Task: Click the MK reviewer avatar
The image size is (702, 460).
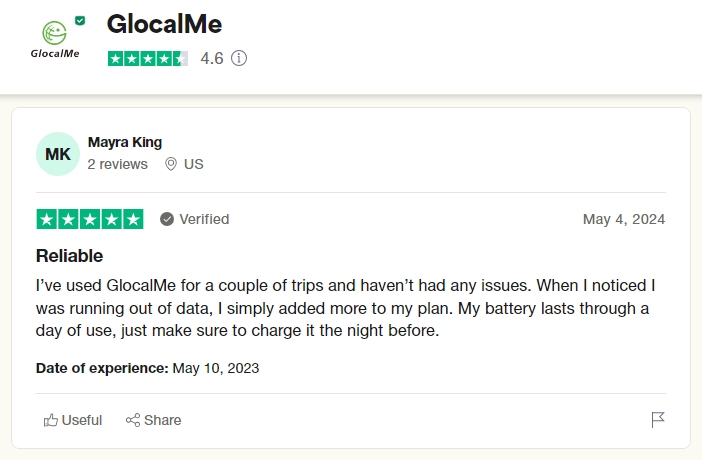Action: point(57,154)
